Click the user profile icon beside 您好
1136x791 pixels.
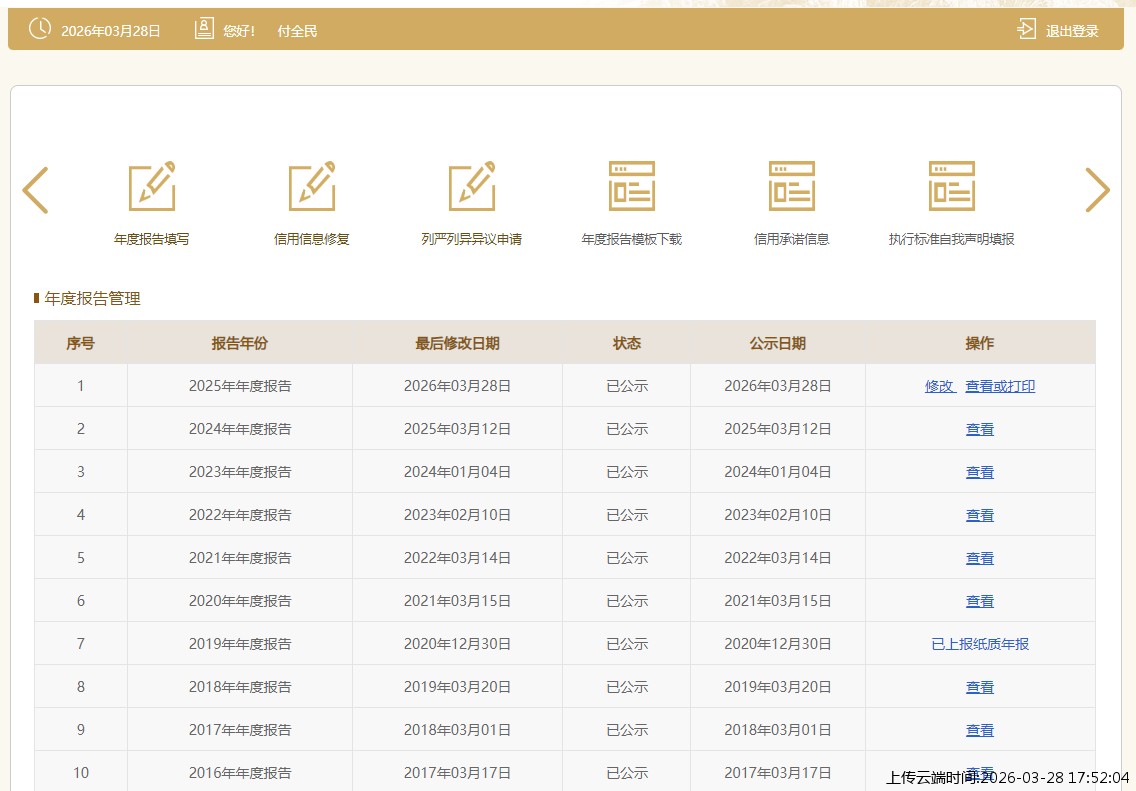[x=204, y=30]
